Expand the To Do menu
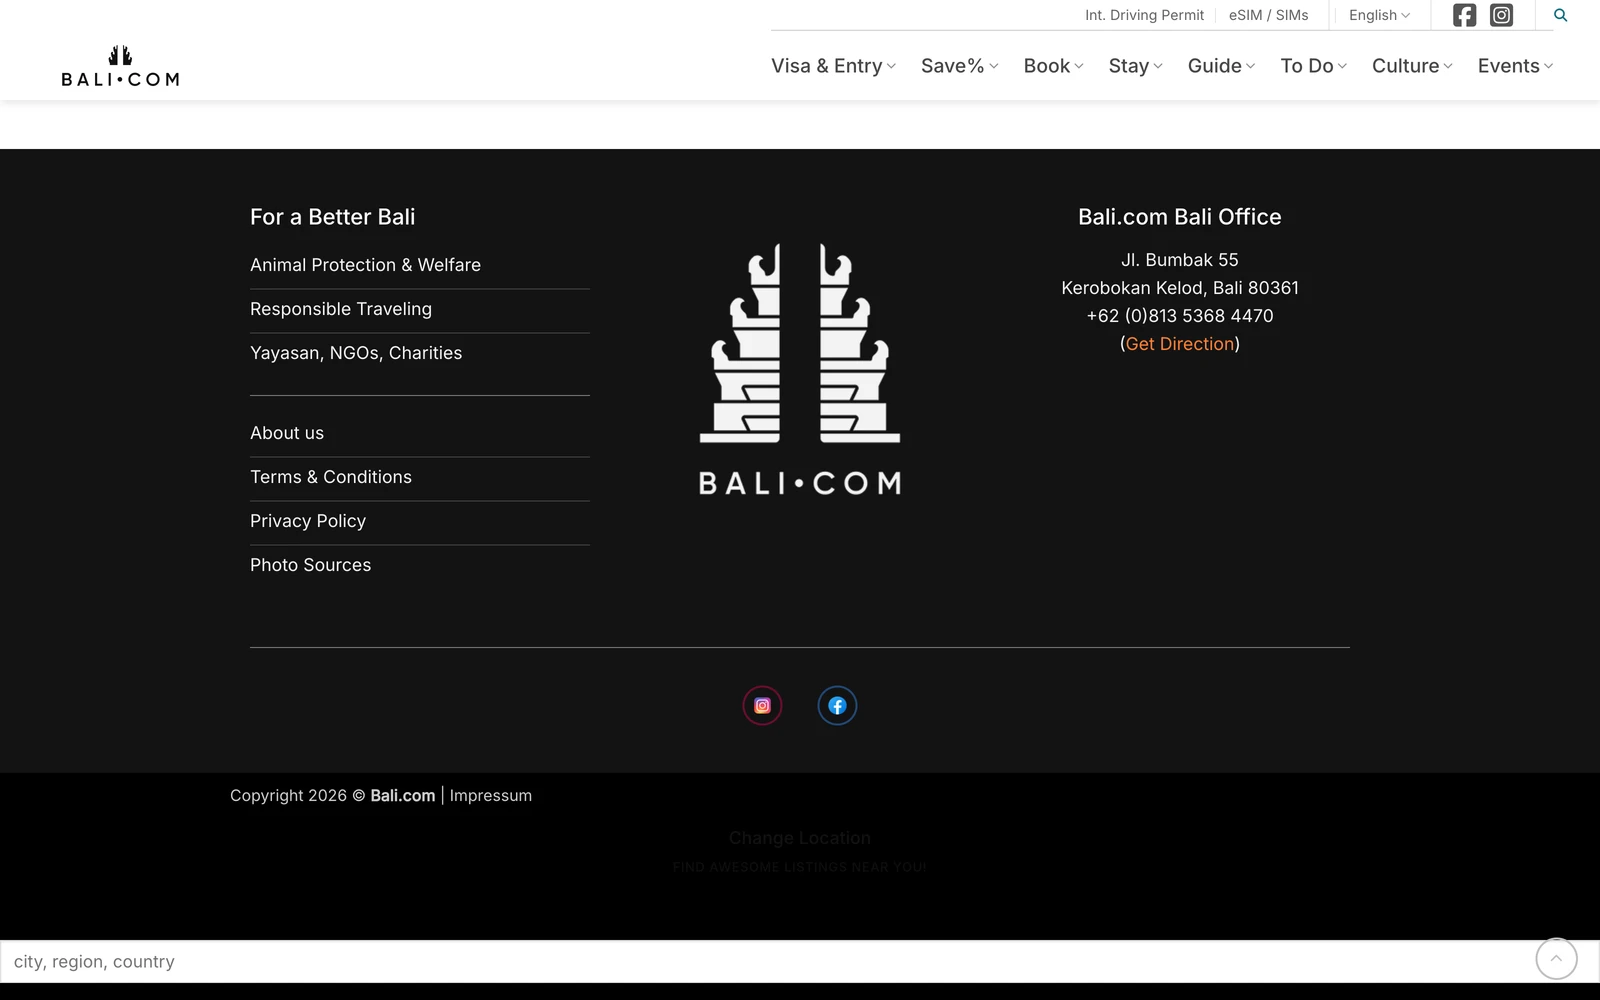The image size is (1600, 1000). click(x=1314, y=66)
